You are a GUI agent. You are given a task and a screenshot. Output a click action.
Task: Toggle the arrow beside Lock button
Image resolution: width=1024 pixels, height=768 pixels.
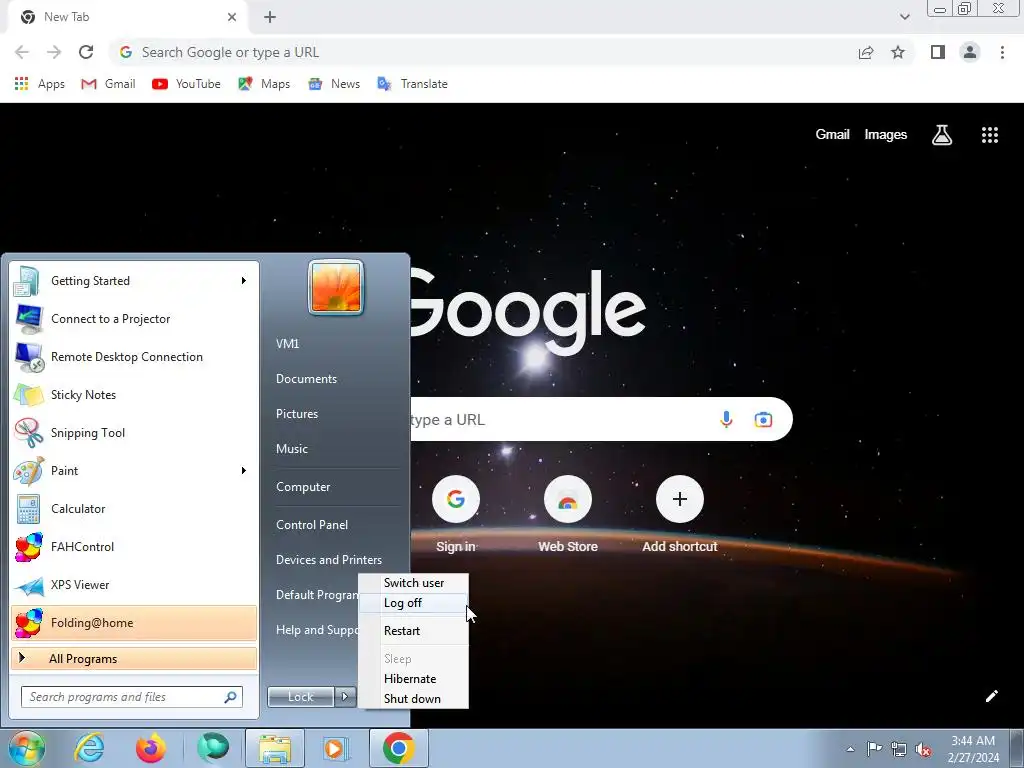point(345,697)
